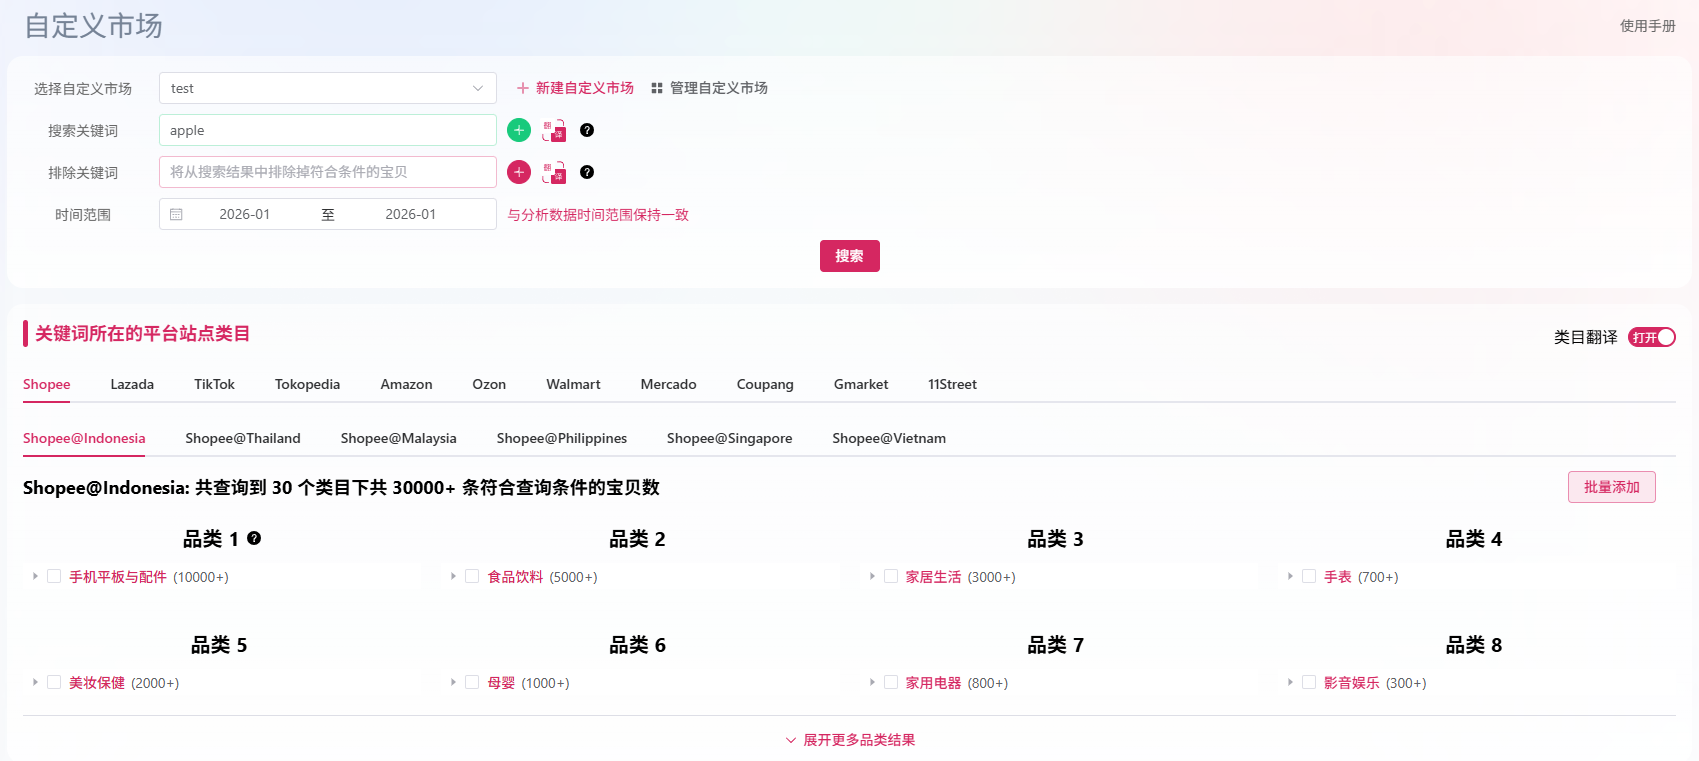
Task: Check the 手机平板与配件 category checkbox
Action: 54,576
